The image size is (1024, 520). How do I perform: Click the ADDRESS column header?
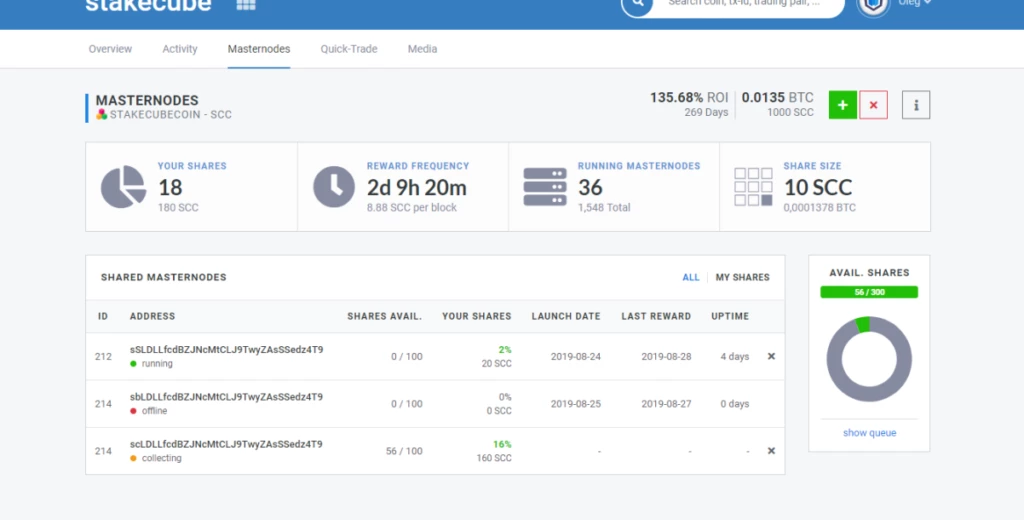152,316
